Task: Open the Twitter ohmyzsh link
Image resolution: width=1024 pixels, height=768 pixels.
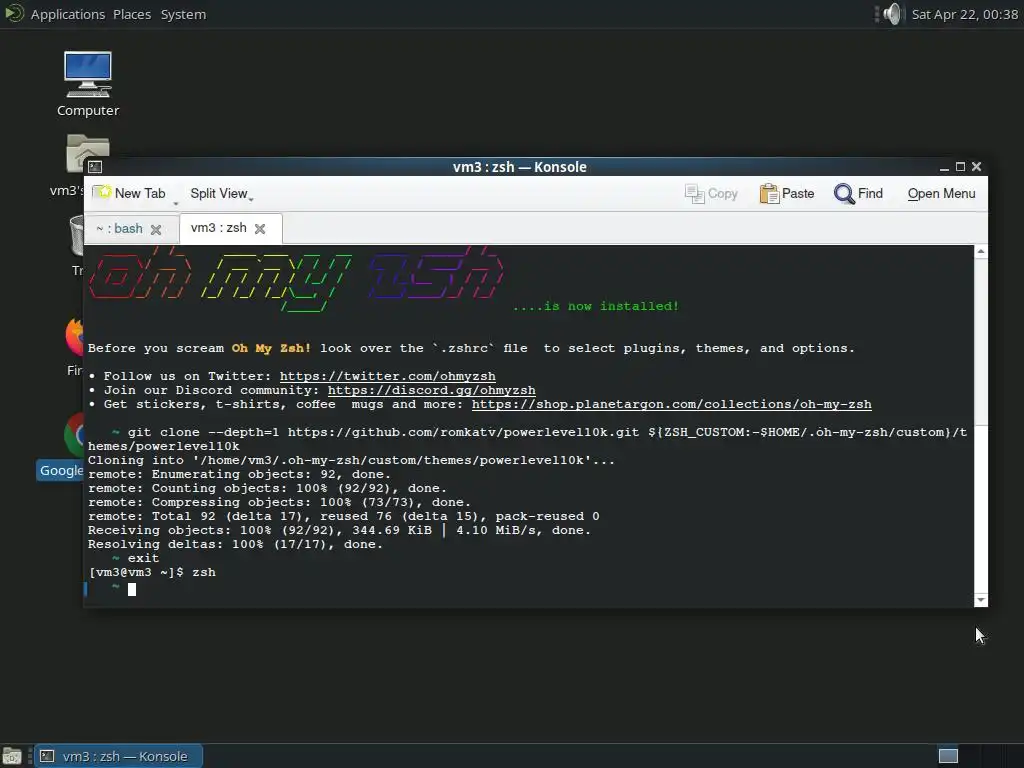Action: [387, 376]
